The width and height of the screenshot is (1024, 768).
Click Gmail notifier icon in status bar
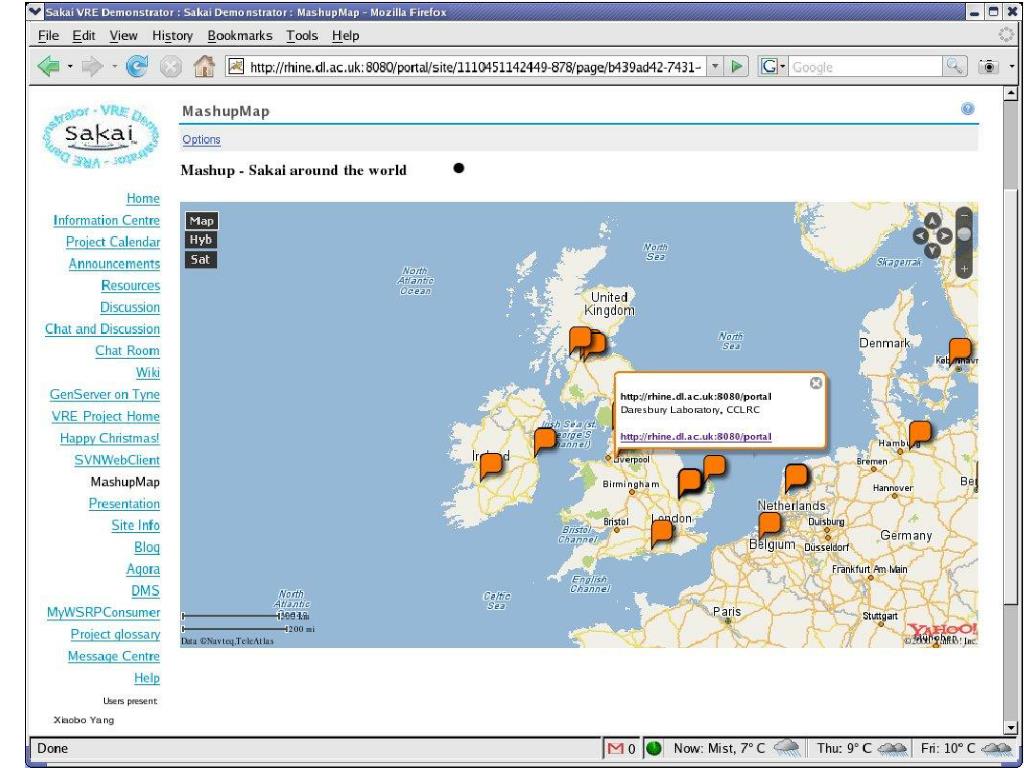coord(615,748)
